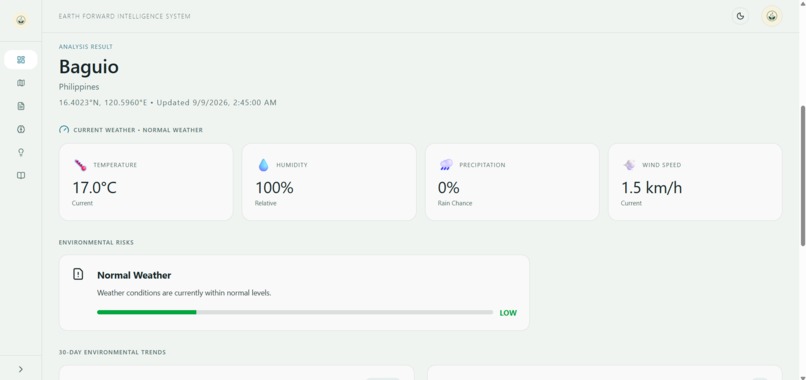Click the Earth Forward Intelligence System header text
The height and width of the screenshot is (380, 806).
point(124,16)
